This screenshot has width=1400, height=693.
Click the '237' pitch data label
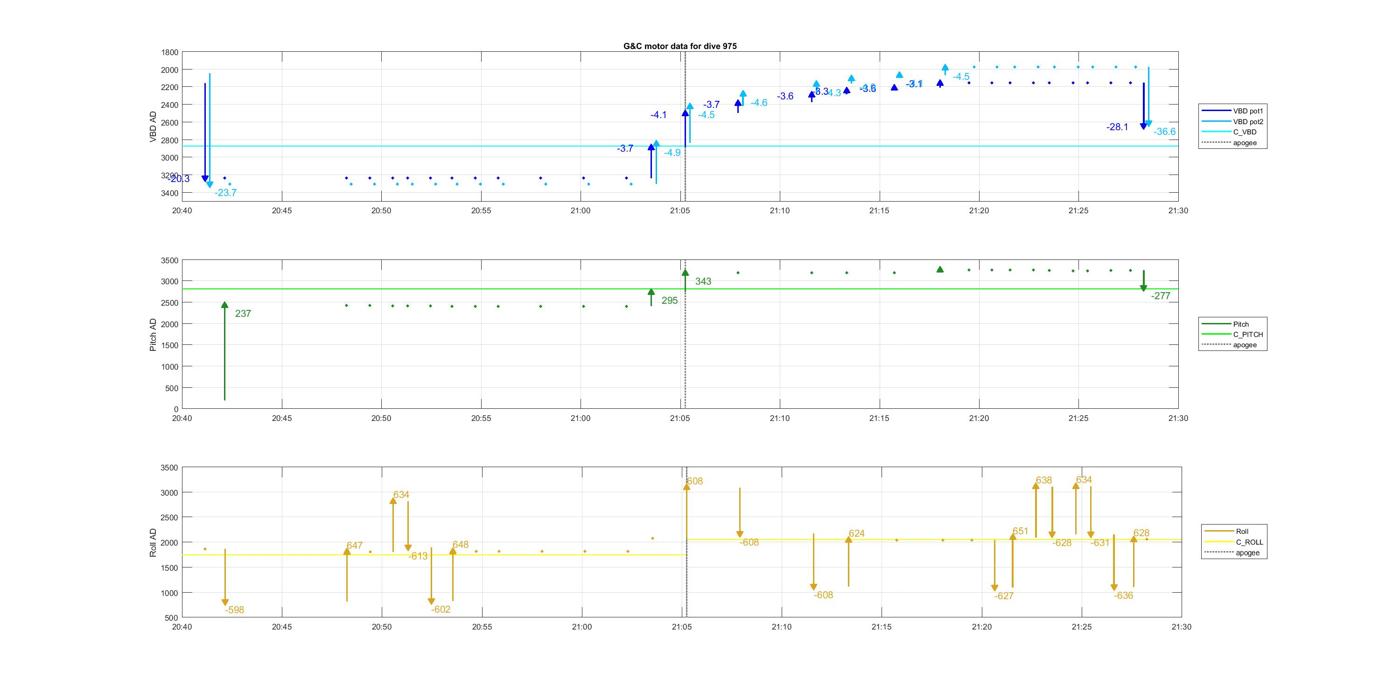243,314
